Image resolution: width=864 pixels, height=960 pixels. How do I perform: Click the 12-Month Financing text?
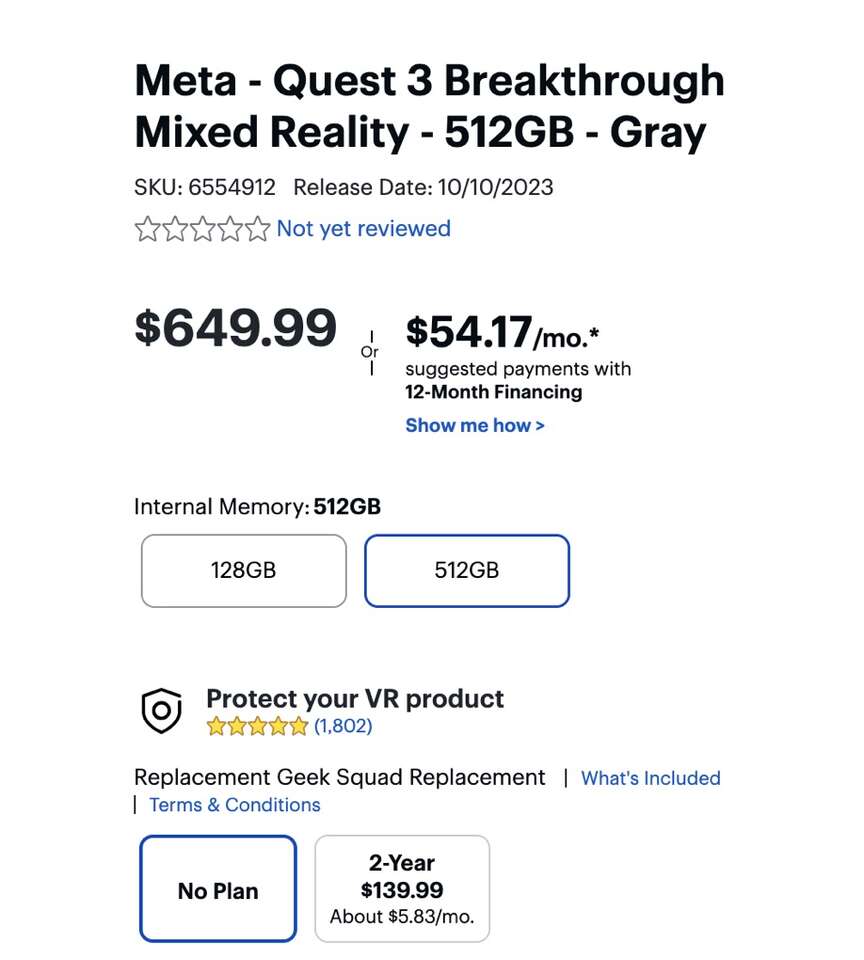click(x=493, y=392)
